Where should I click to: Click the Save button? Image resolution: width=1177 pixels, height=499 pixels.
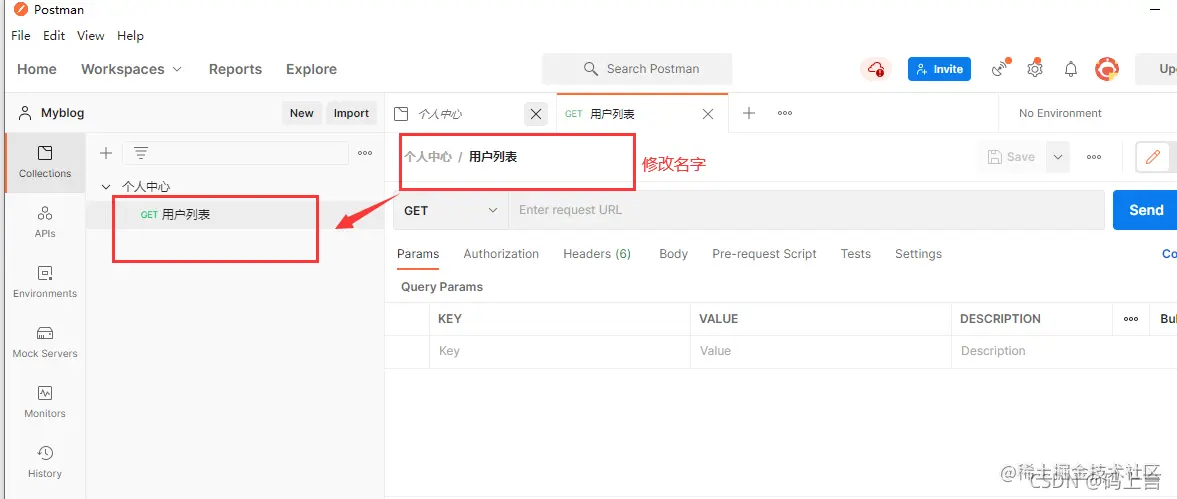point(1011,157)
